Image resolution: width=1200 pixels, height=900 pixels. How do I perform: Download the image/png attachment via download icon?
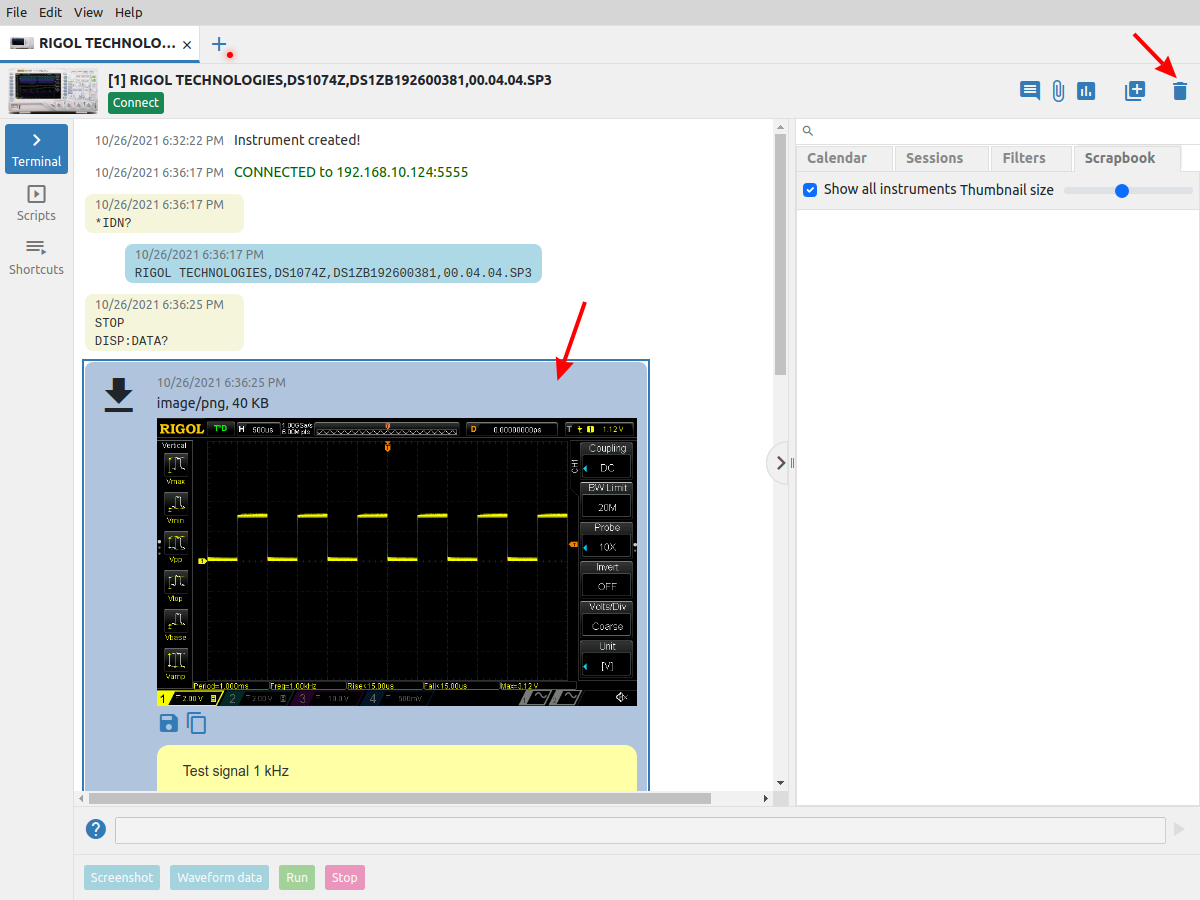[119, 394]
